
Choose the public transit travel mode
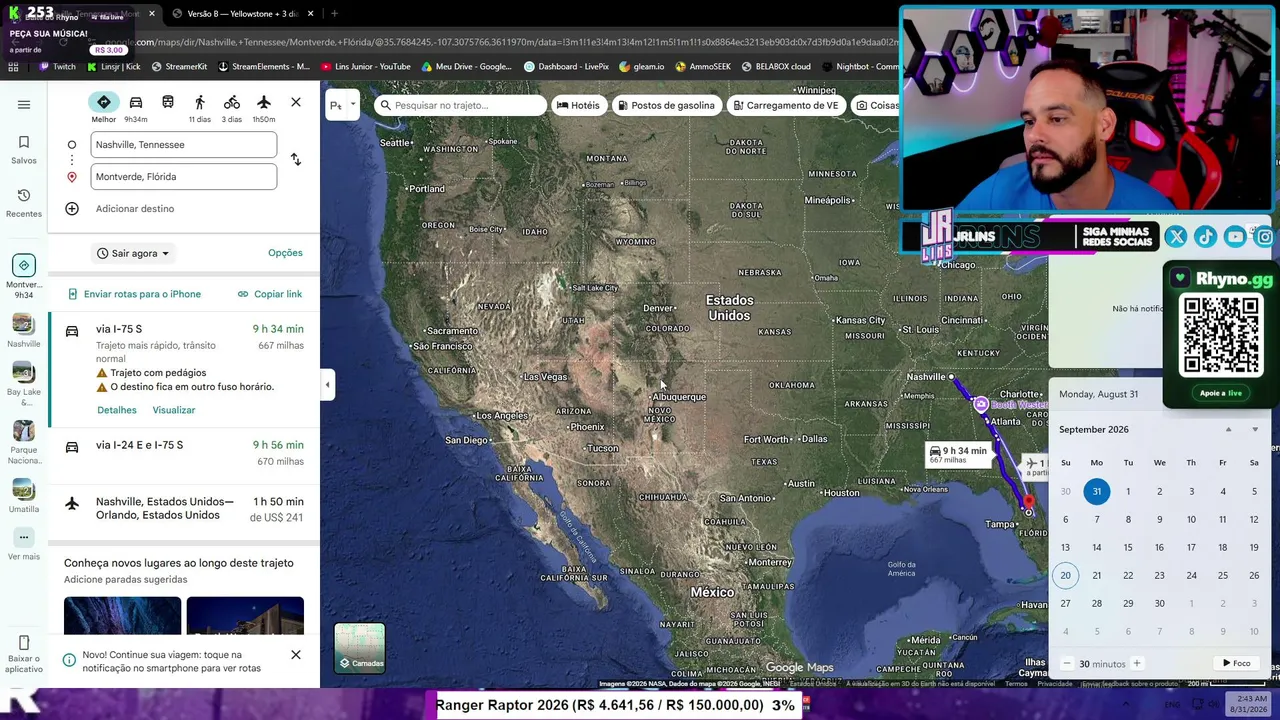point(168,103)
